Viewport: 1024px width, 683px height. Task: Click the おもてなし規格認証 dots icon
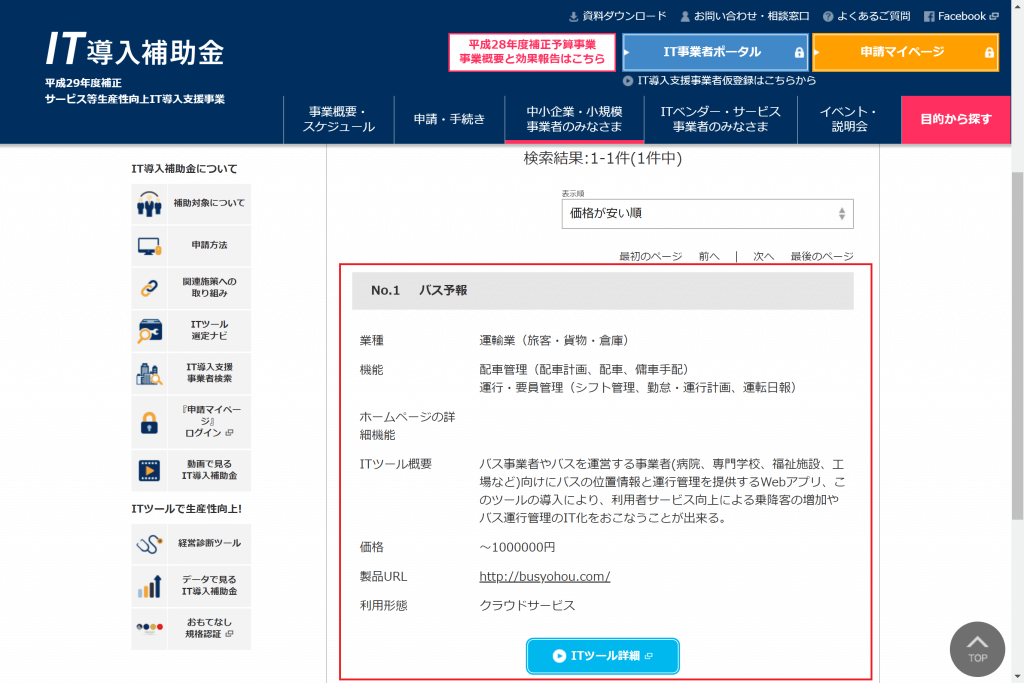149,629
